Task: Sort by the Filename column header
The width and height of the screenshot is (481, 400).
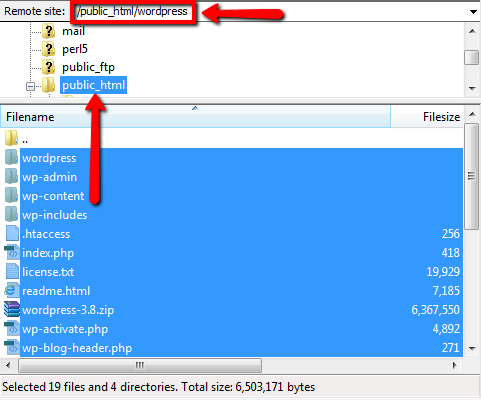Action: [195, 117]
